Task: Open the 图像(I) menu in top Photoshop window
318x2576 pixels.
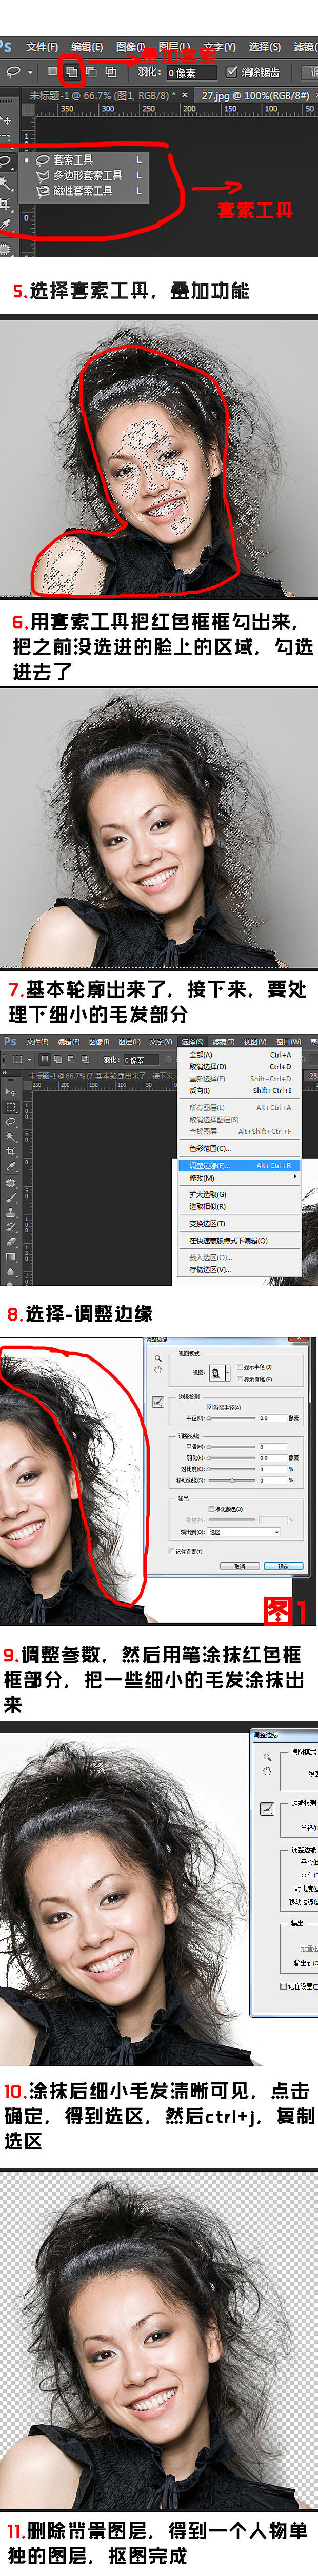Action: (x=131, y=47)
